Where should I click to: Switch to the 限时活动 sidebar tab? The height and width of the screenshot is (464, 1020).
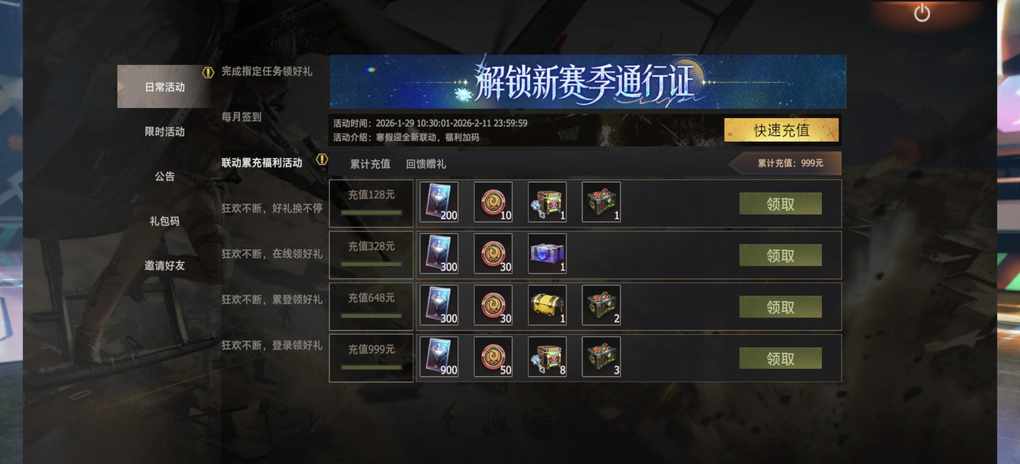(165, 131)
